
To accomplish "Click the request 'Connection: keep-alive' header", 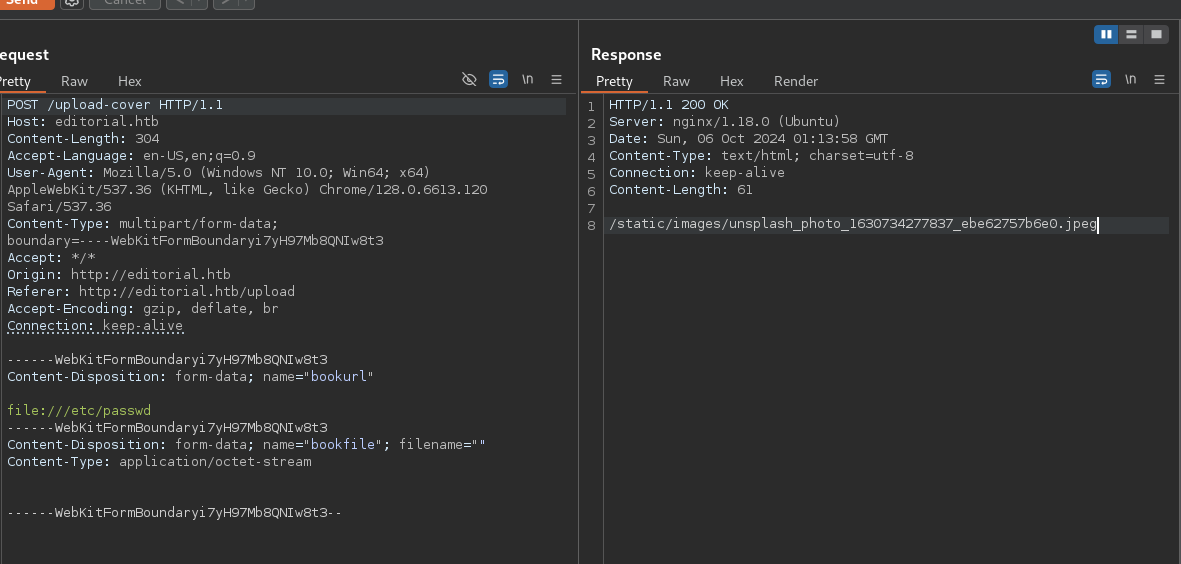I will click(x=95, y=325).
